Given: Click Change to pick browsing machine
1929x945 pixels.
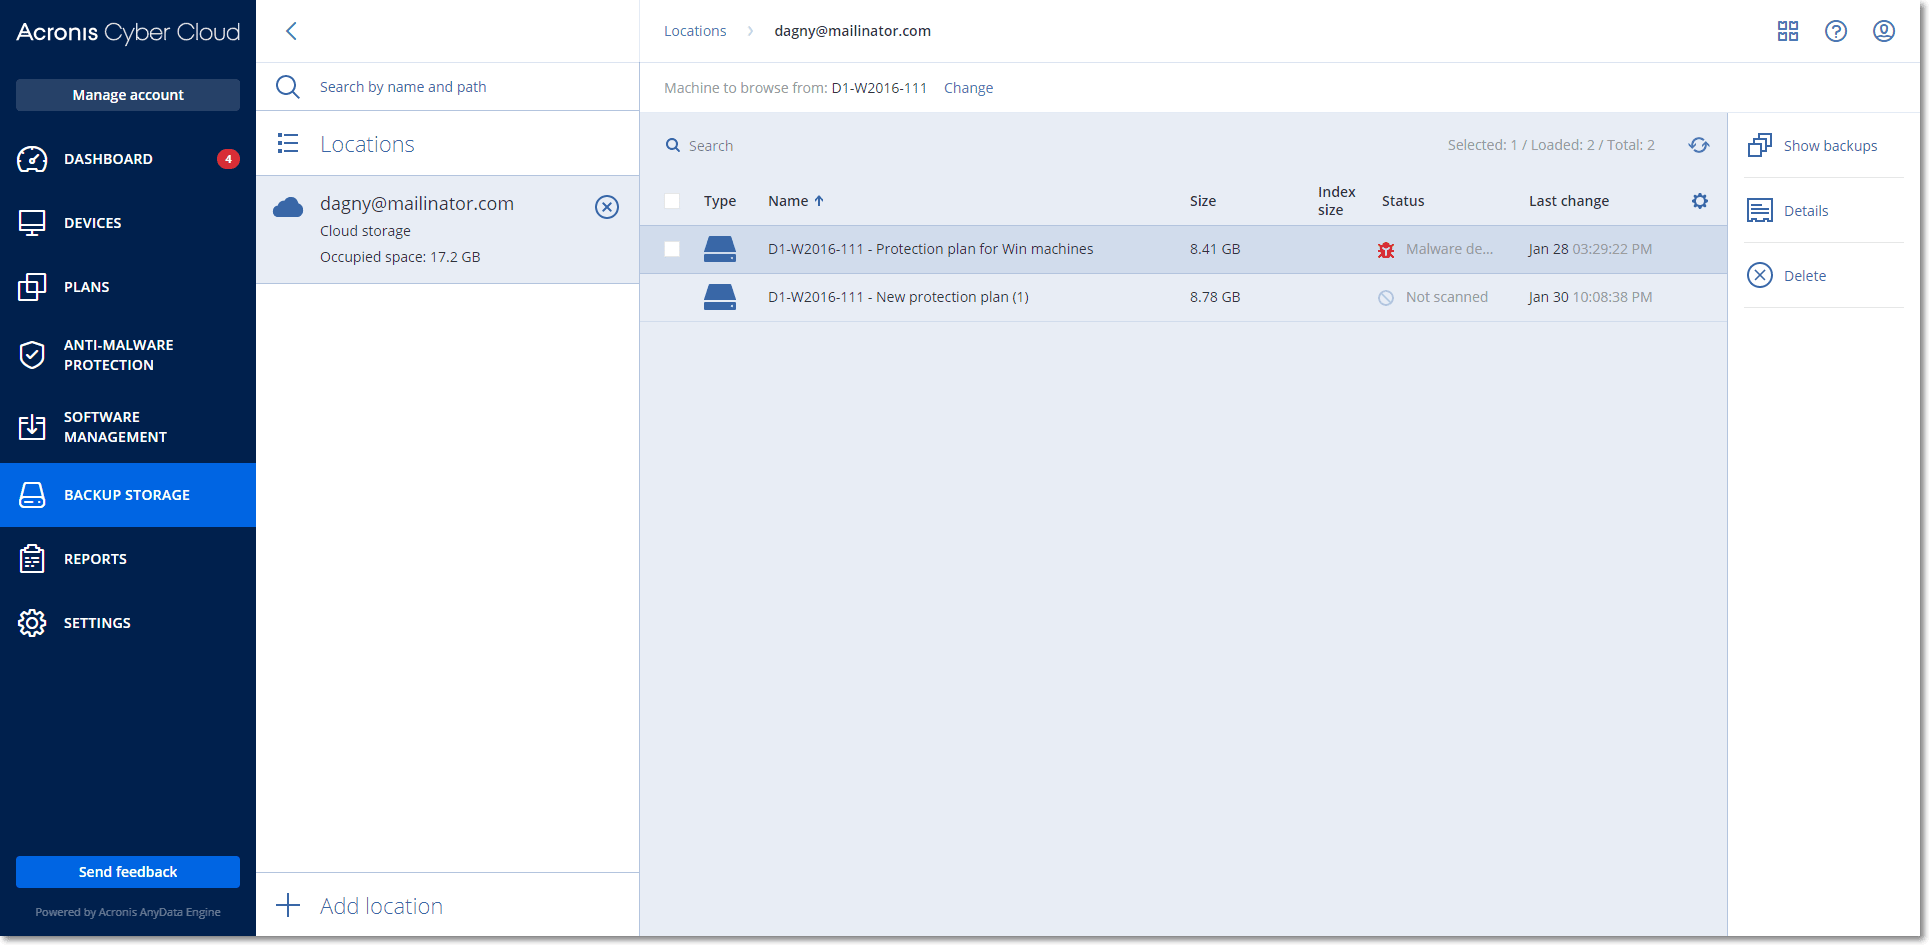Looking at the screenshot, I should coord(968,88).
